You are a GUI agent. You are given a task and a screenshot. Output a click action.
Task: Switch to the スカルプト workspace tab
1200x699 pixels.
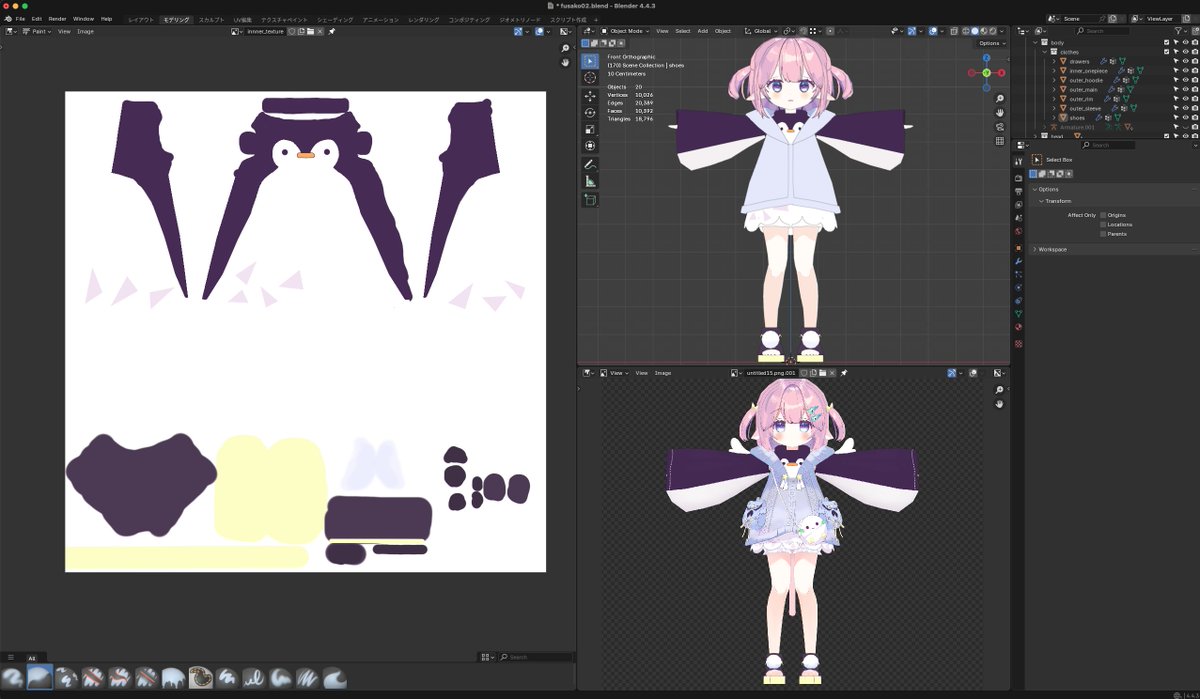pyautogui.click(x=212, y=19)
